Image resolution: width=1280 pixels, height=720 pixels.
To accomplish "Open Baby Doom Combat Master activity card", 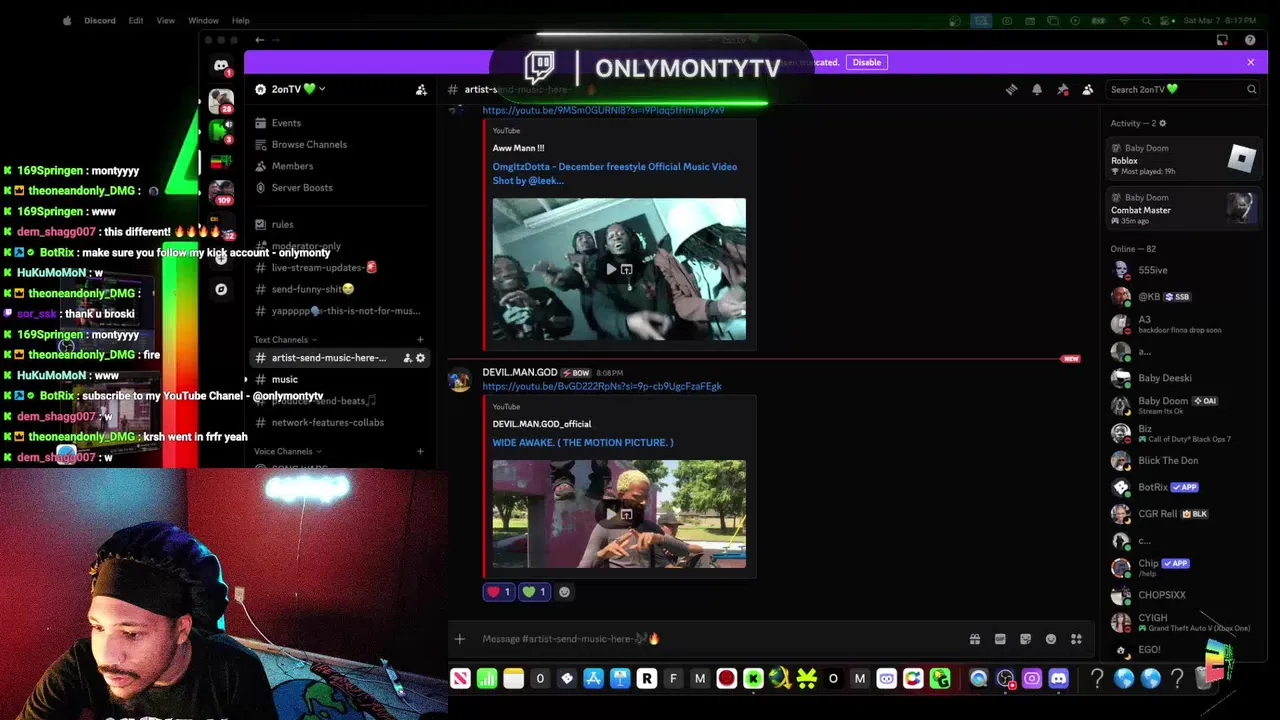I will click(x=1183, y=208).
